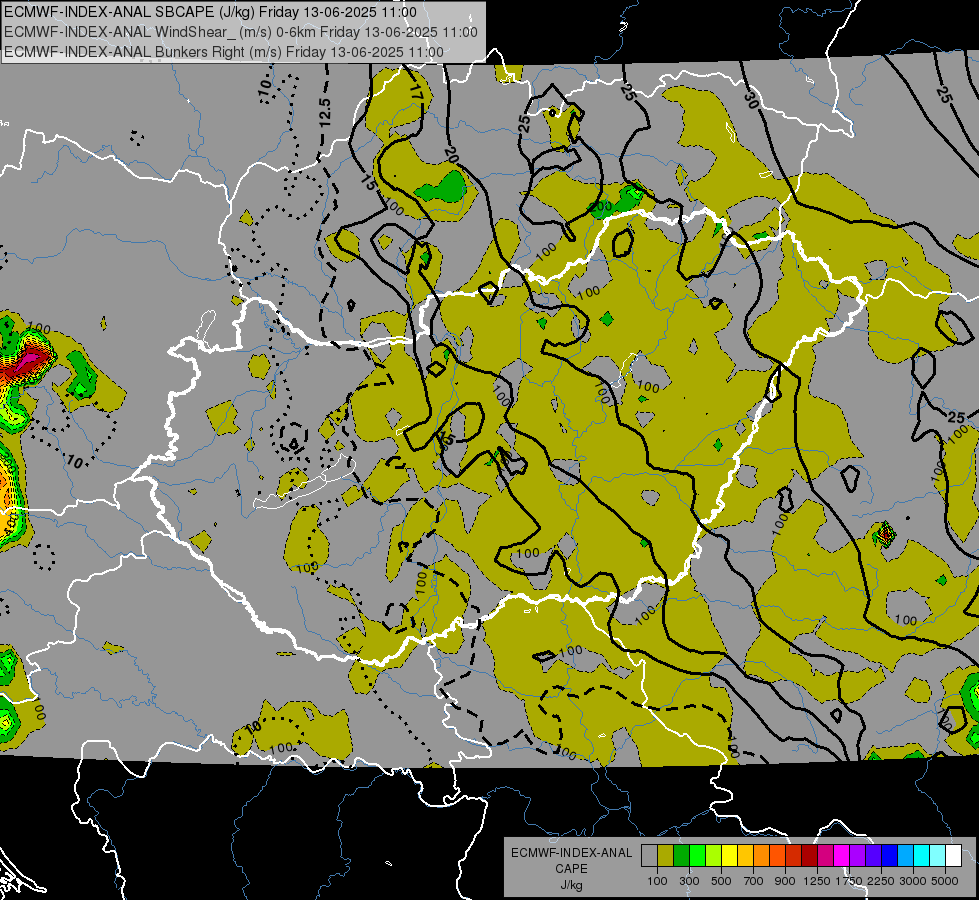Image resolution: width=979 pixels, height=900 pixels.
Task: Click the indigo swatch before 2250
Action: click(873, 856)
